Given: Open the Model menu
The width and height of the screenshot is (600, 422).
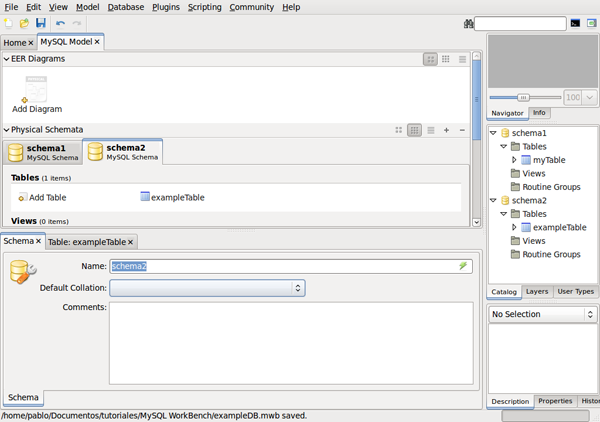Looking at the screenshot, I should pyautogui.click(x=88, y=7).
